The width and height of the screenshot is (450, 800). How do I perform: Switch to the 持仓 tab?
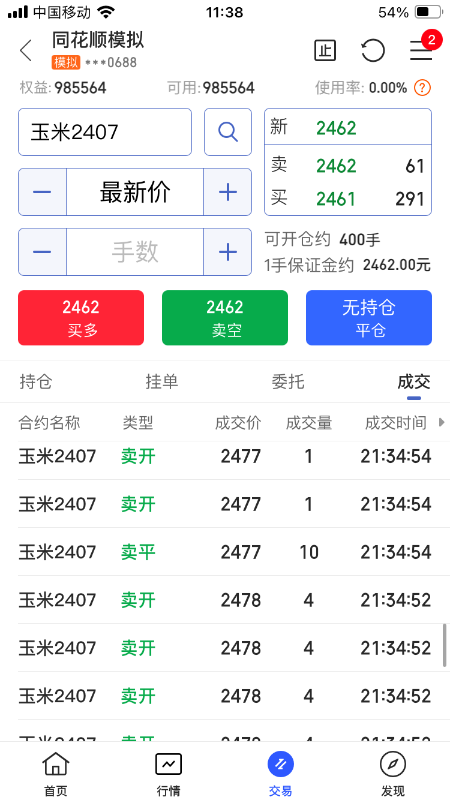click(36, 382)
